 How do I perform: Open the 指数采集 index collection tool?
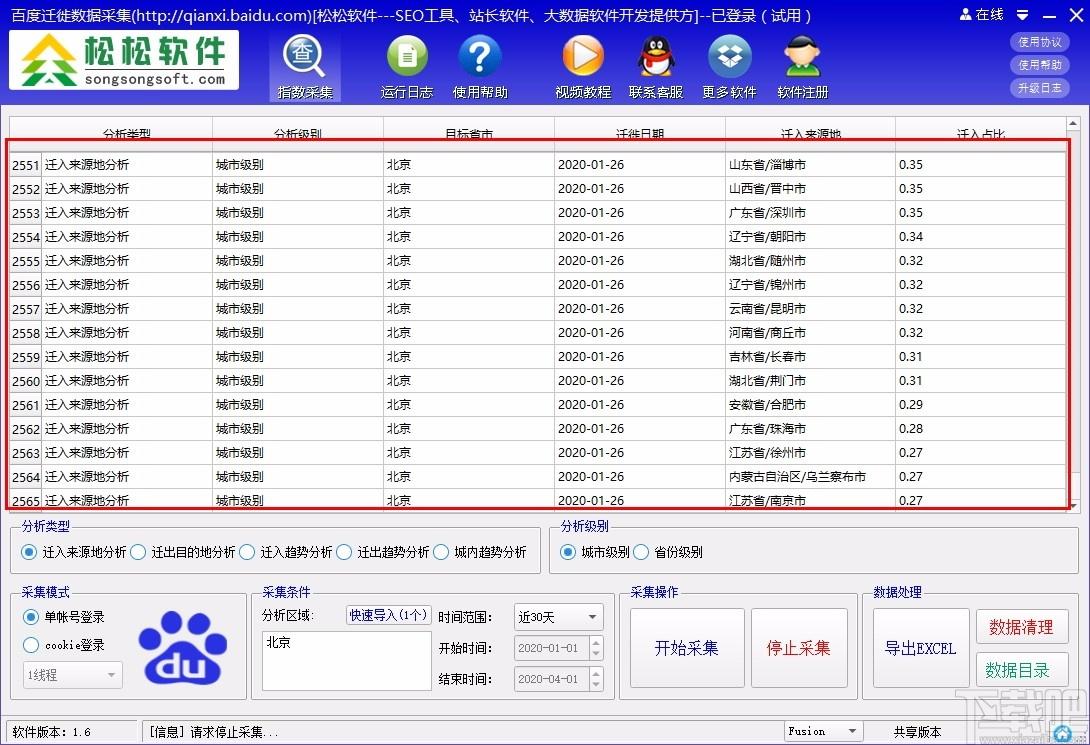click(304, 67)
